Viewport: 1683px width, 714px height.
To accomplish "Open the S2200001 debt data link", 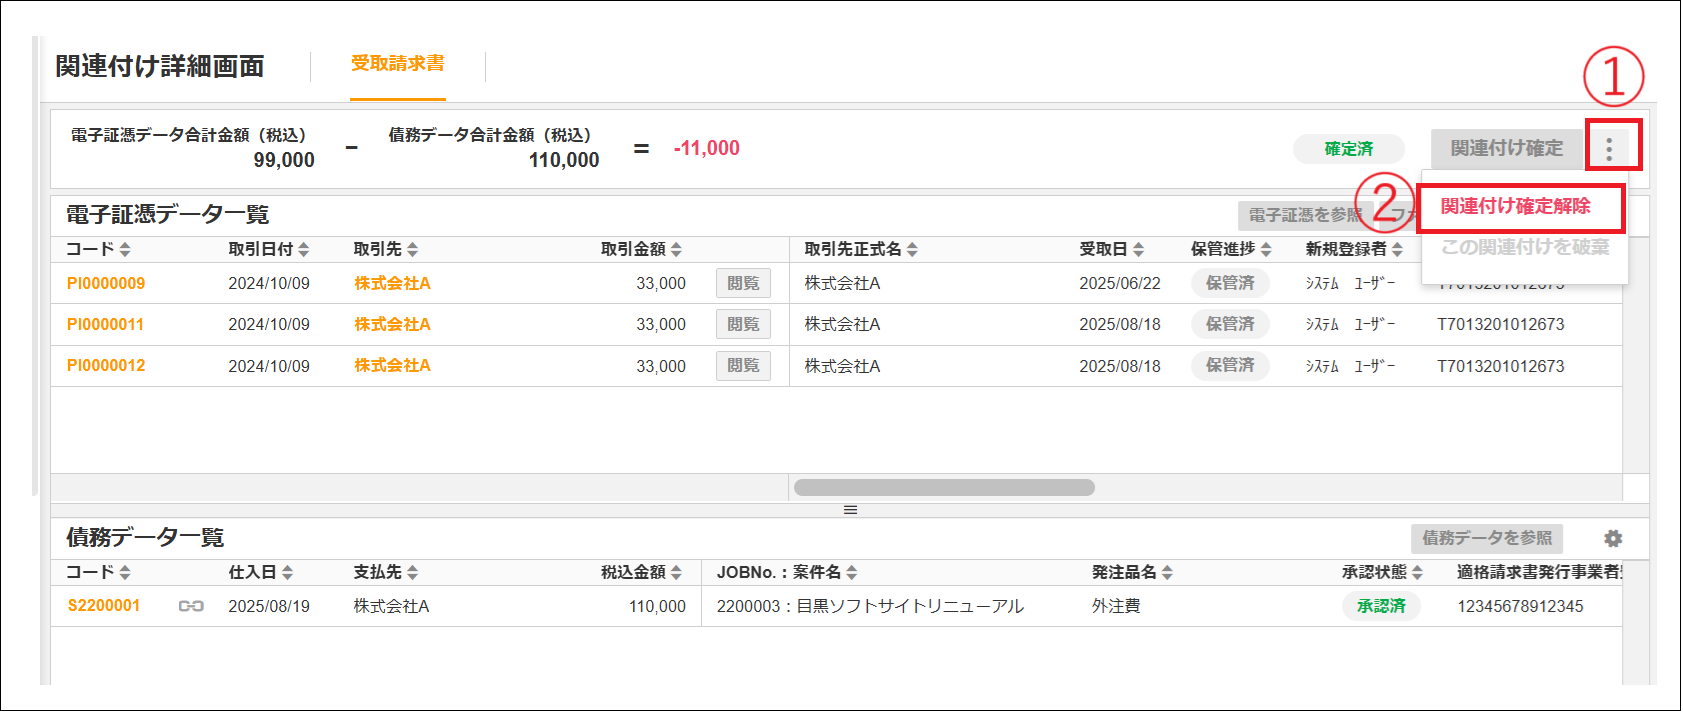I will coord(104,606).
